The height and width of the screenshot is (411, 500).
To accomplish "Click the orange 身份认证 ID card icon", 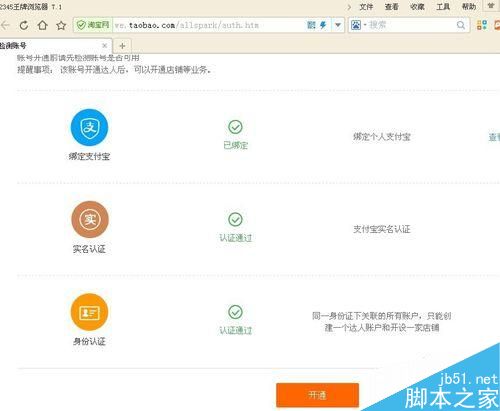I will click(89, 312).
